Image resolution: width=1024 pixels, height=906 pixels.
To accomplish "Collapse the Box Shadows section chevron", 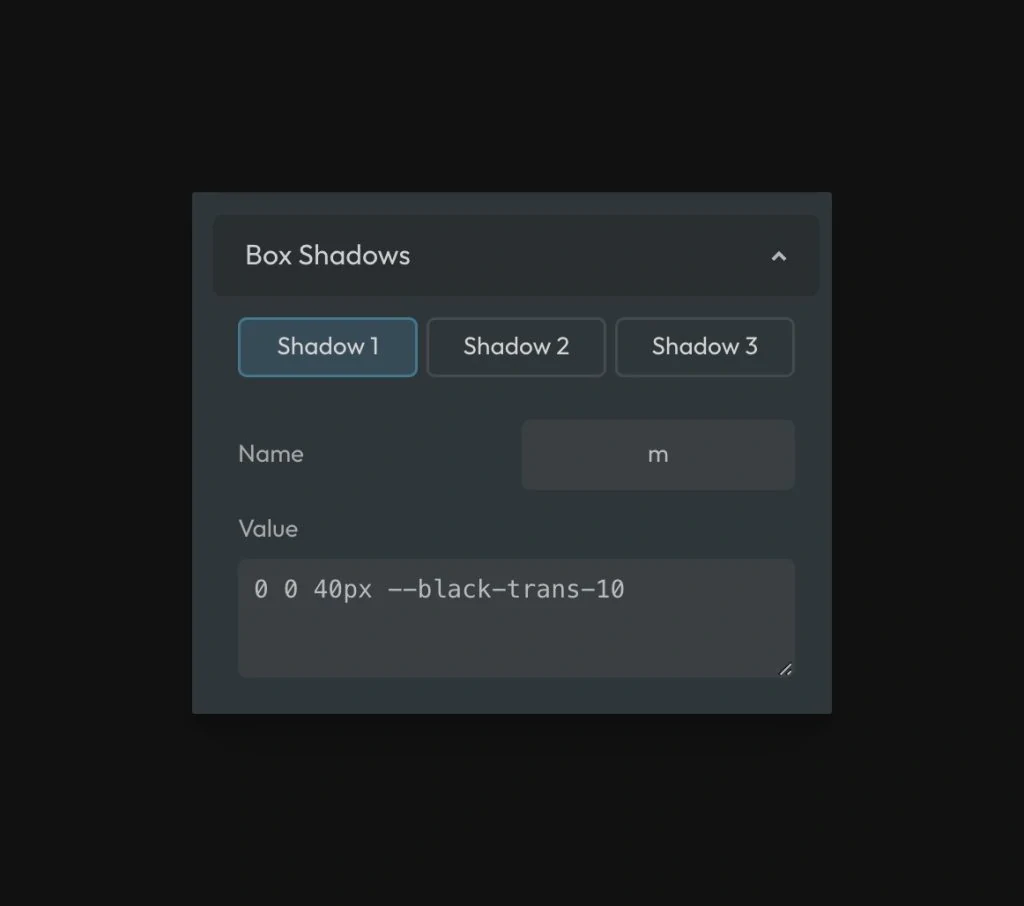I will click(778, 256).
